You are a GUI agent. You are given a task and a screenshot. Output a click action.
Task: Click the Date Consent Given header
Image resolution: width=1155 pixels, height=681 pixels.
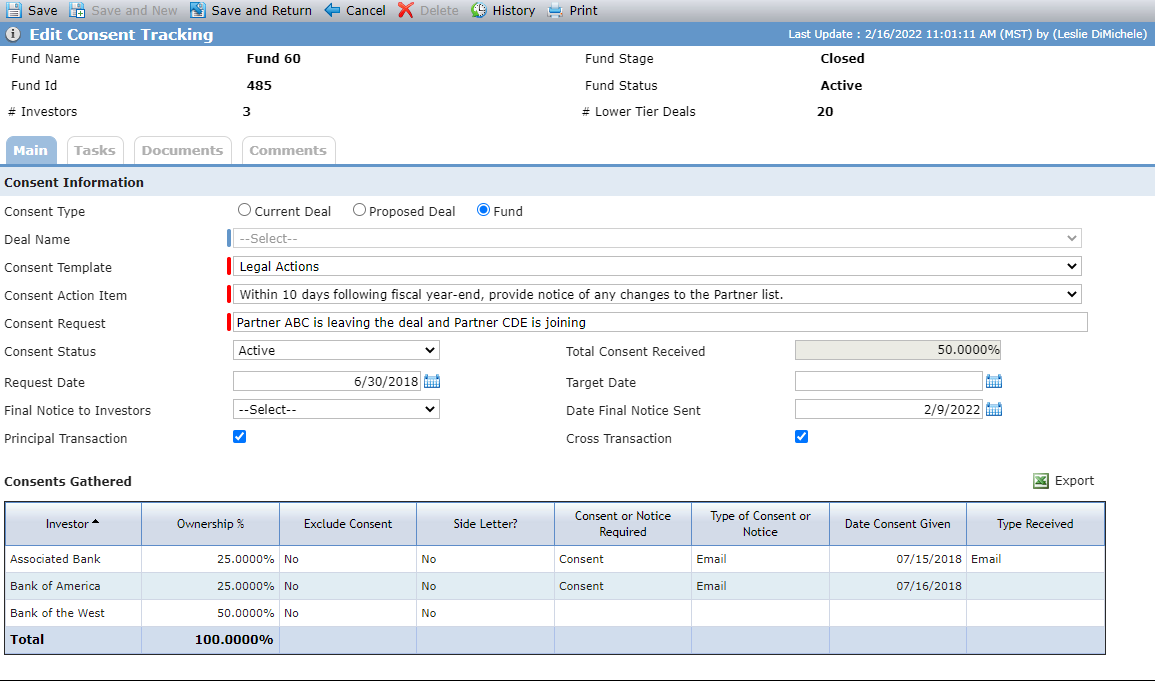[x=897, y=523]
